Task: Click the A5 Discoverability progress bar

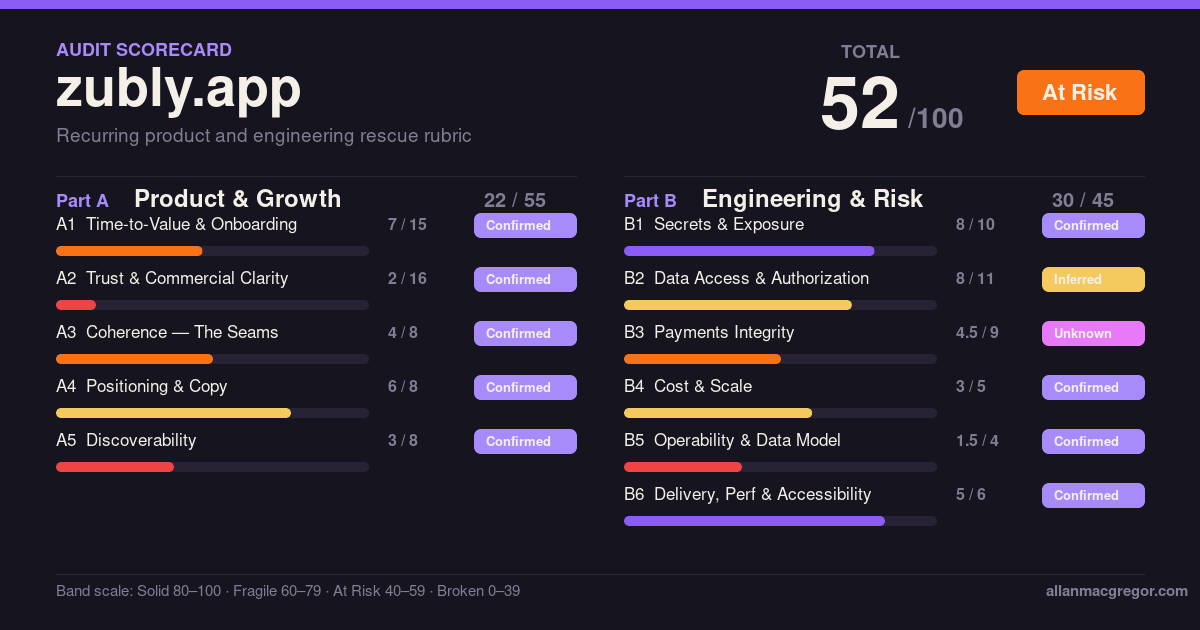Action: tap(115, 467)
